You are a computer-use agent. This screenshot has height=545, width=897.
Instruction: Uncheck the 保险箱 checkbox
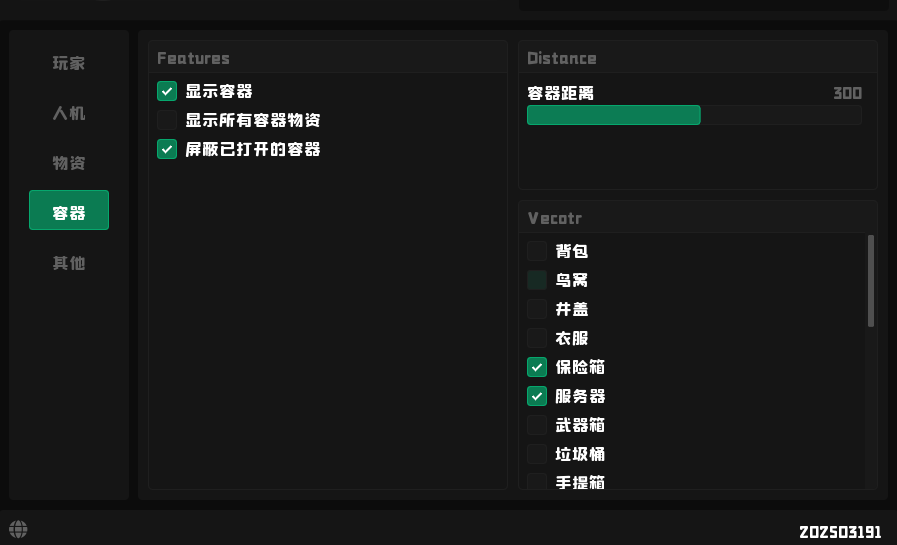(537, 367)
